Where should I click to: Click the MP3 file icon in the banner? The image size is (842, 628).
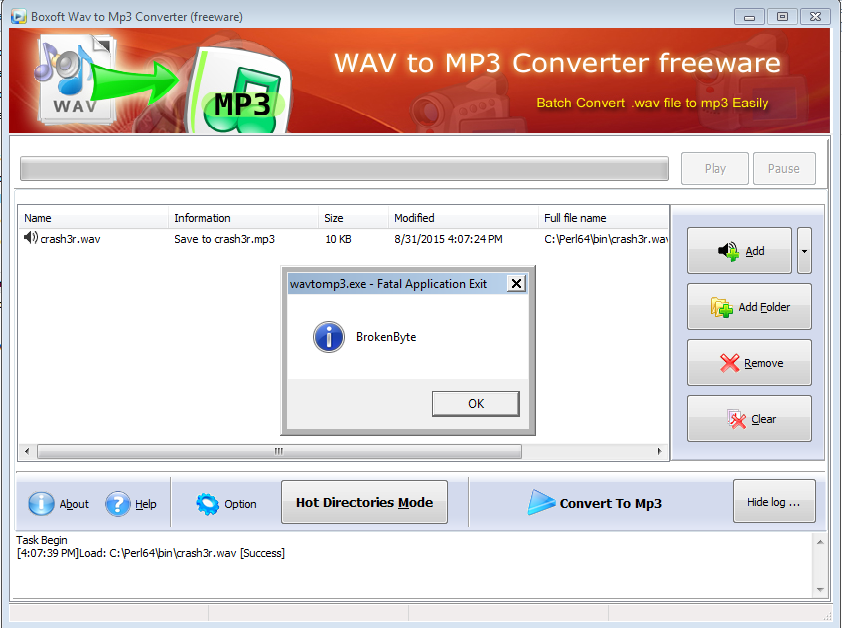240,91
